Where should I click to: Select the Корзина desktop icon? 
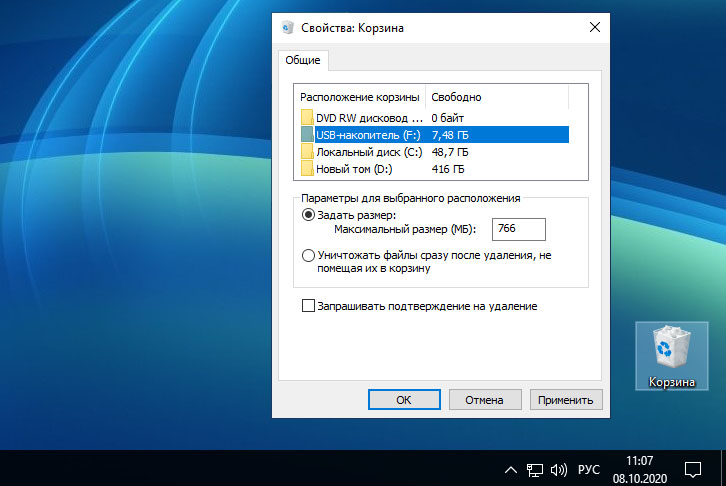point(671,356)
